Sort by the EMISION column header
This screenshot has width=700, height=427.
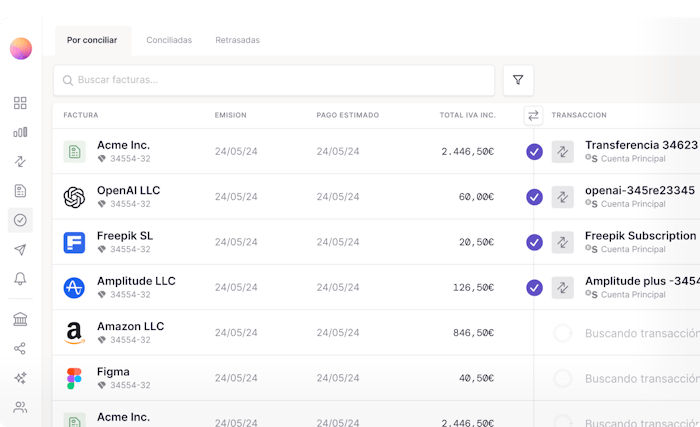tap(230, 115)
